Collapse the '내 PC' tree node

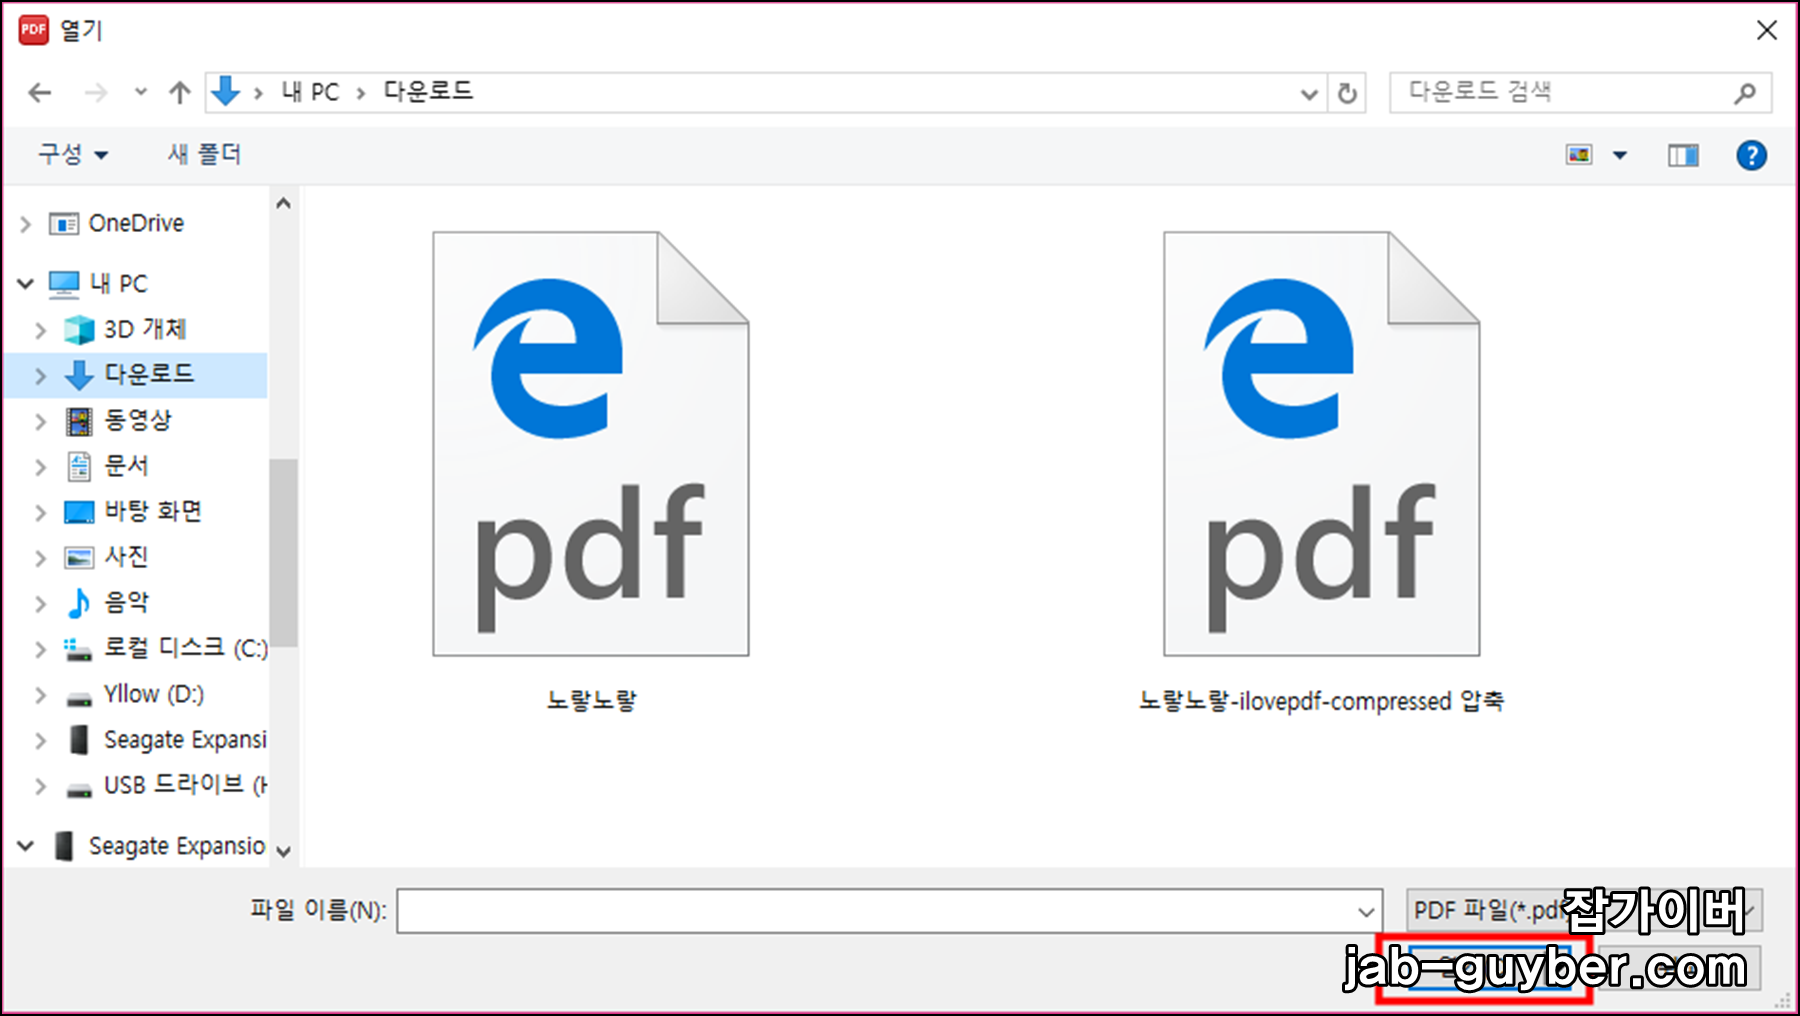(x=26, y=284)
